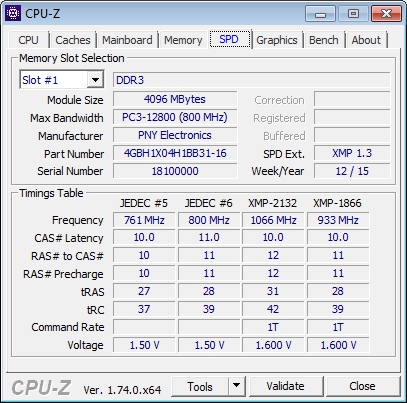Image resolution: width=407 pixels, height=403 pixels.
Task: Click the version text Ver. 1.74.0.x64
Action: (122, 390)
